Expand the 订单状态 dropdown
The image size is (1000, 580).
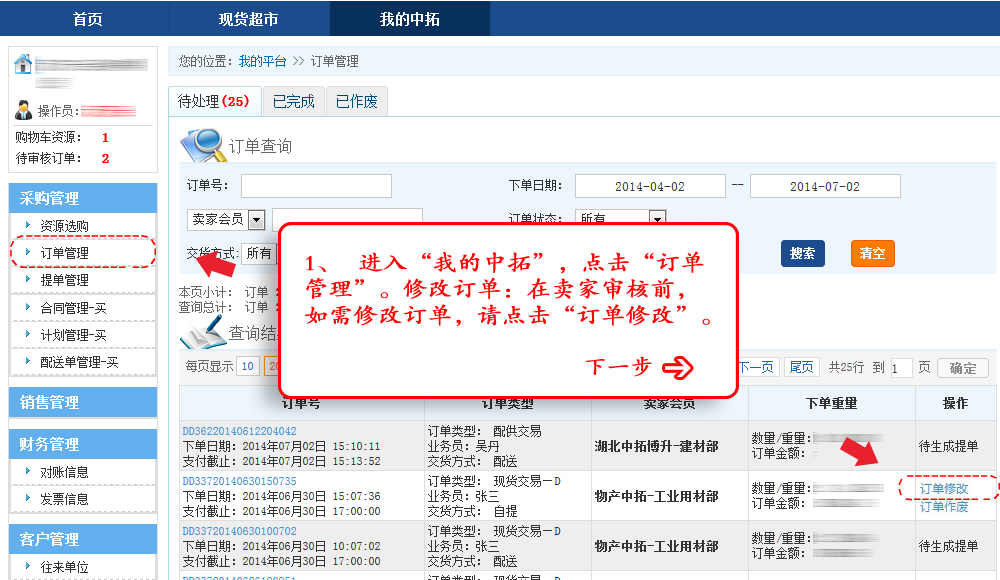click(657, 218)
